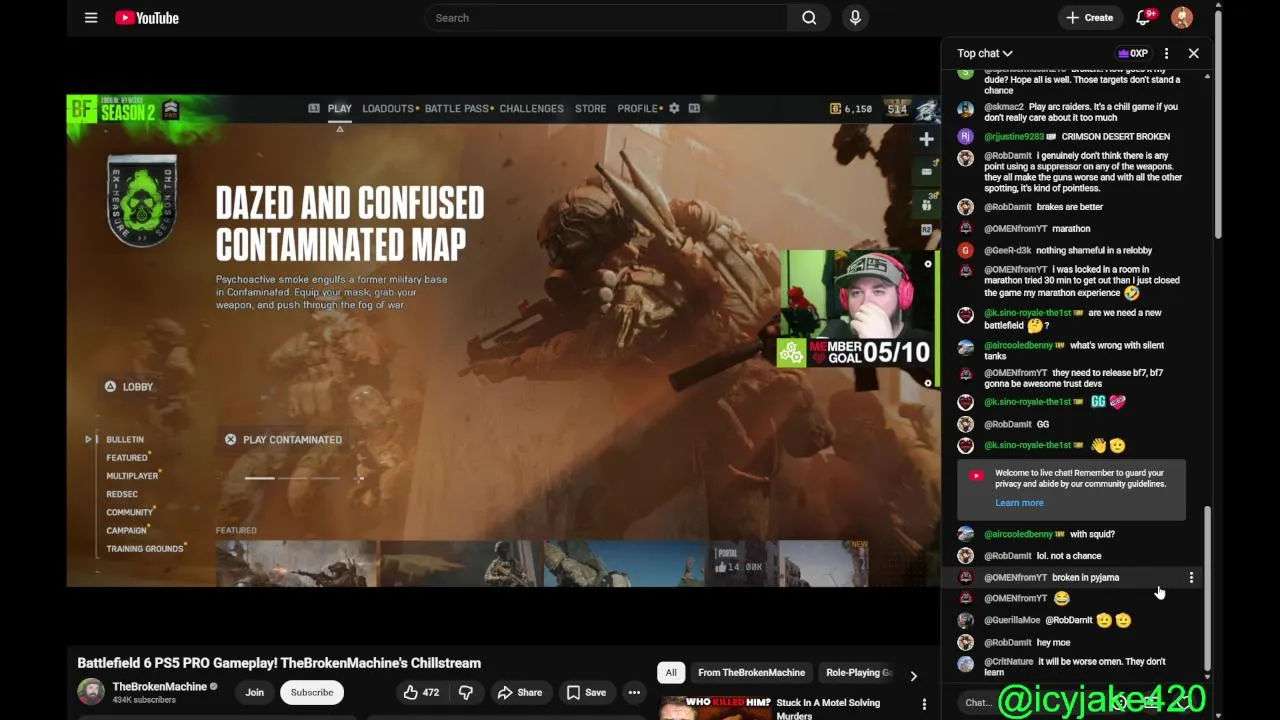This screenshot has width=1280, height=720.
Task: Click the green ex-measure gas mask emblem
Action: (x=142, y=201)
